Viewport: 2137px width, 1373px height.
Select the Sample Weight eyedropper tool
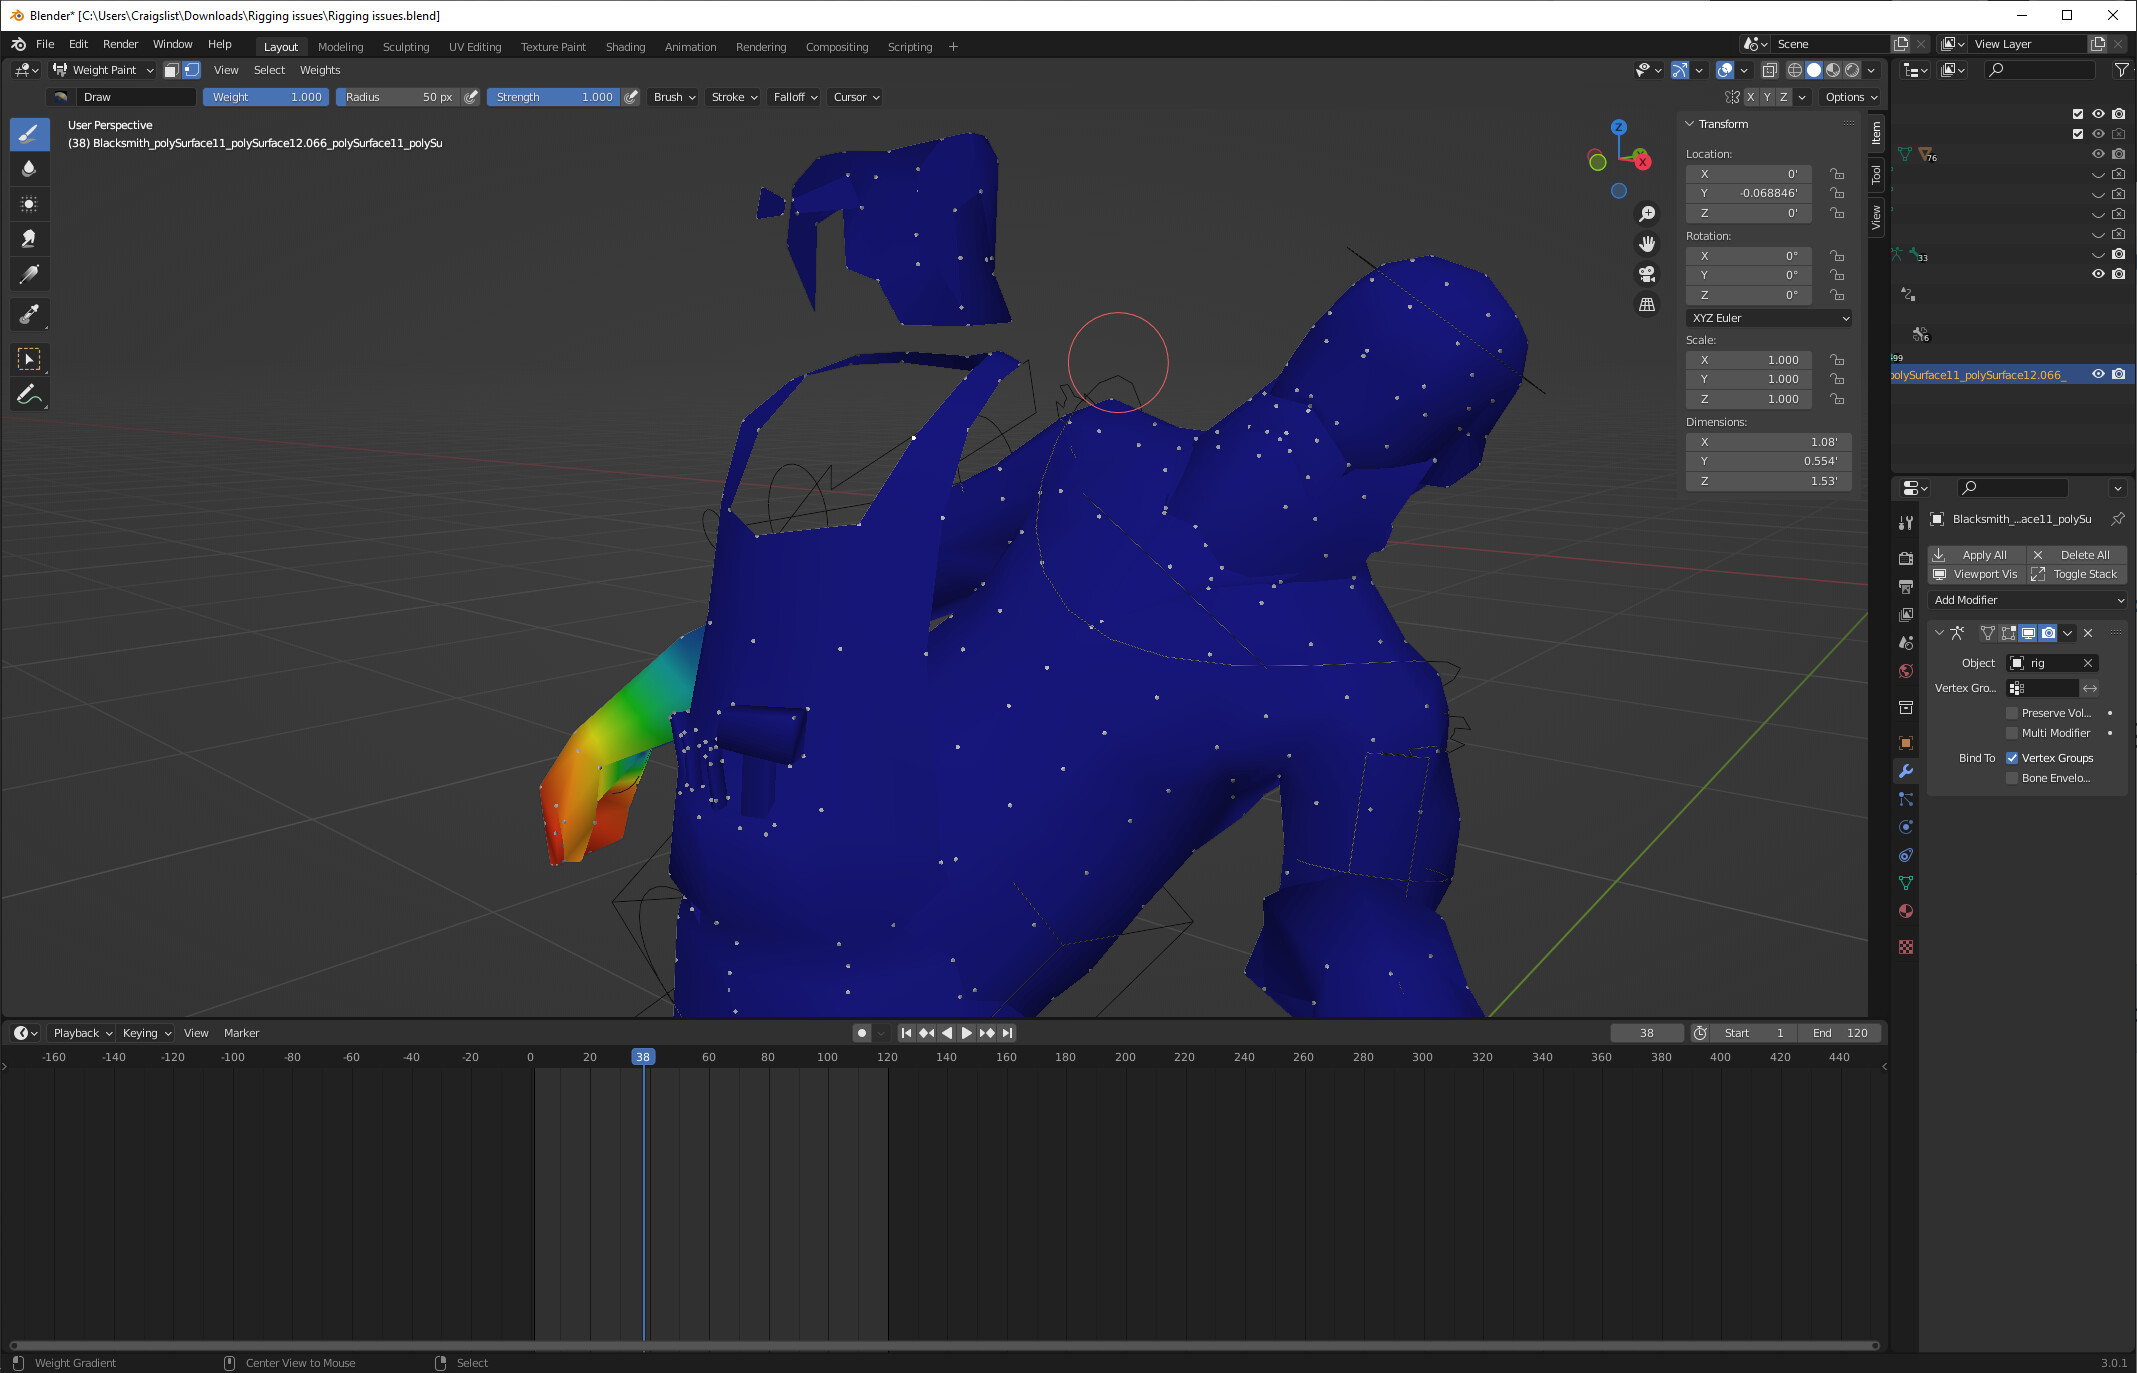(29, 315)
